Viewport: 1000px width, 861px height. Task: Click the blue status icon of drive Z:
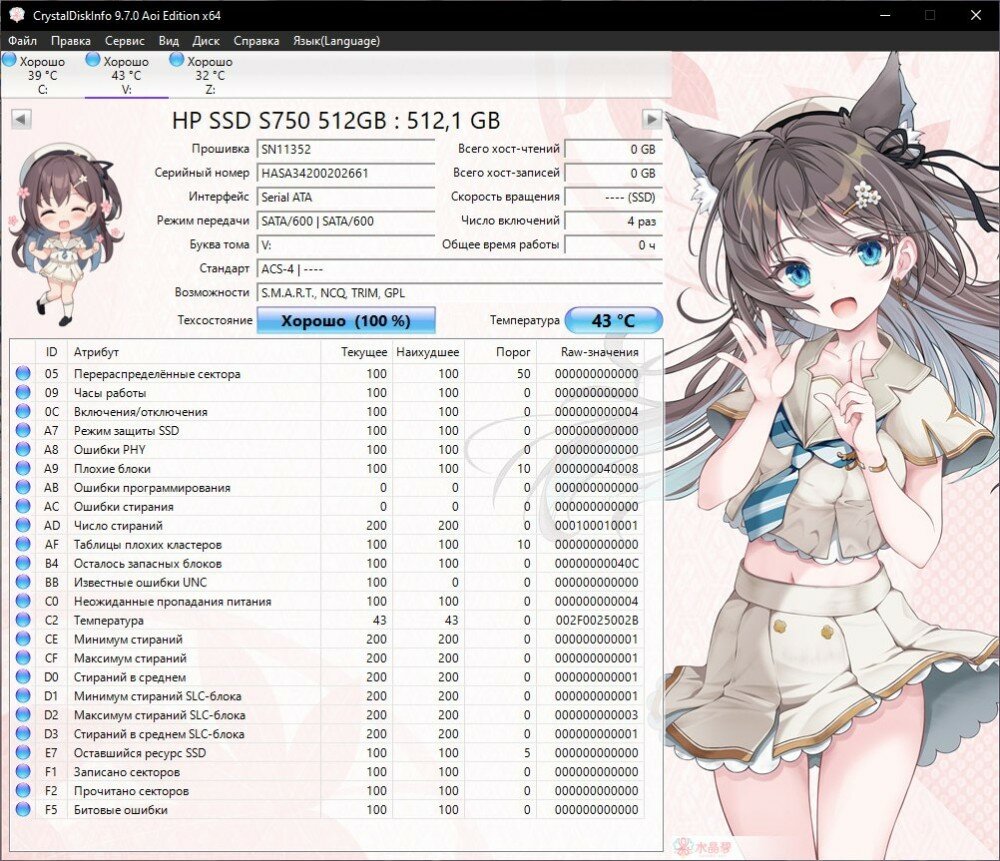click(177, 60)
